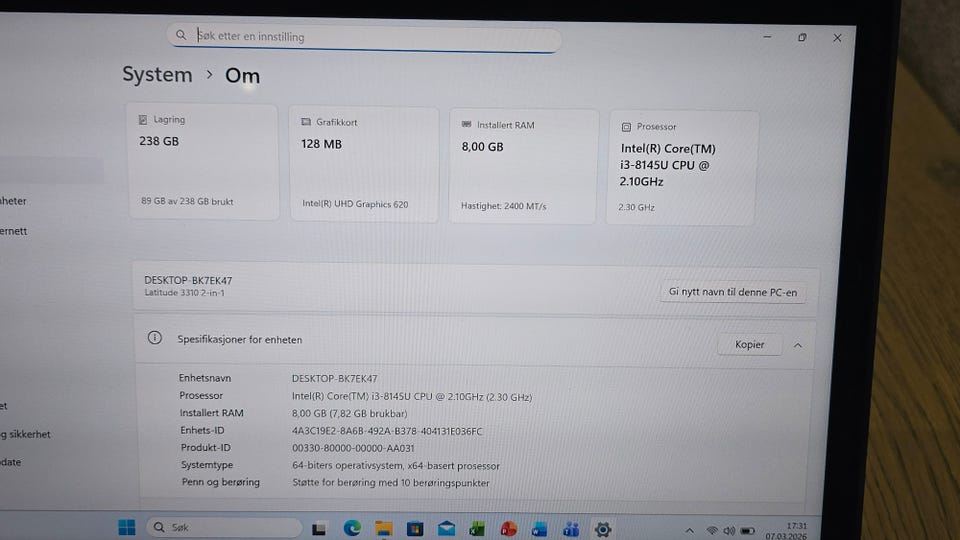960x540 pixels.
Task: Click the Settings gear taskbar icon
Action: tap(603, 530)
